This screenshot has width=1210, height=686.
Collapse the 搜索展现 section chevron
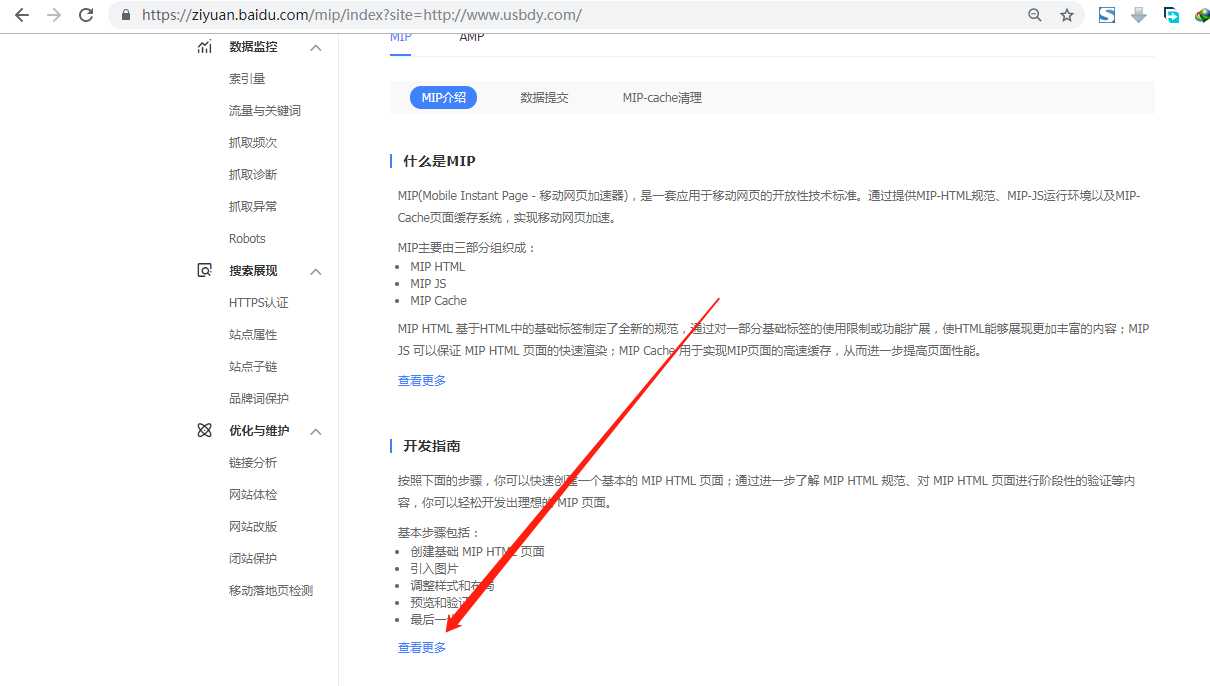[x=316, y=272]
